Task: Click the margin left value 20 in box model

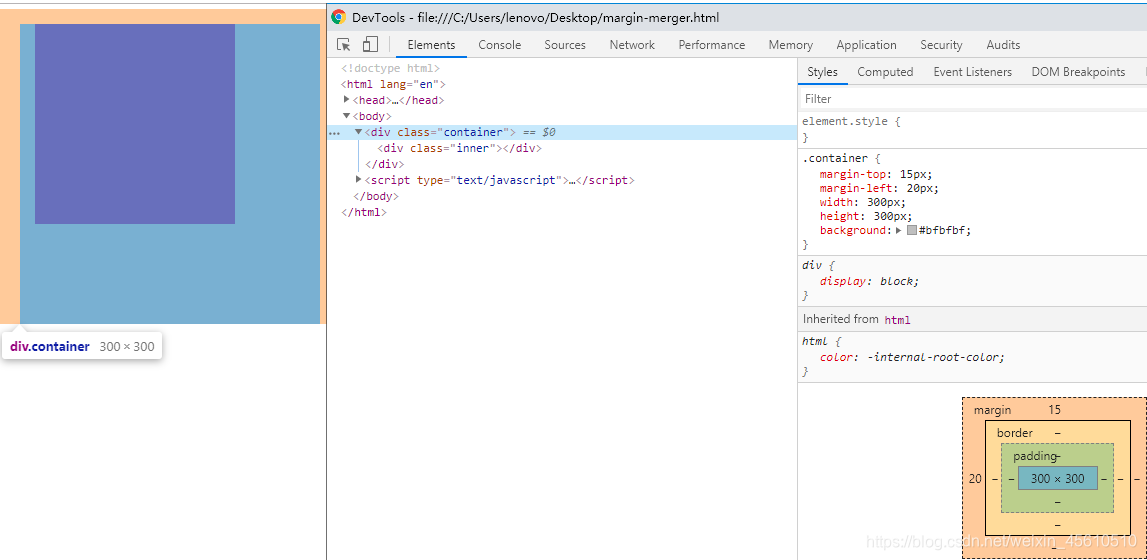Action: [975, 479]
